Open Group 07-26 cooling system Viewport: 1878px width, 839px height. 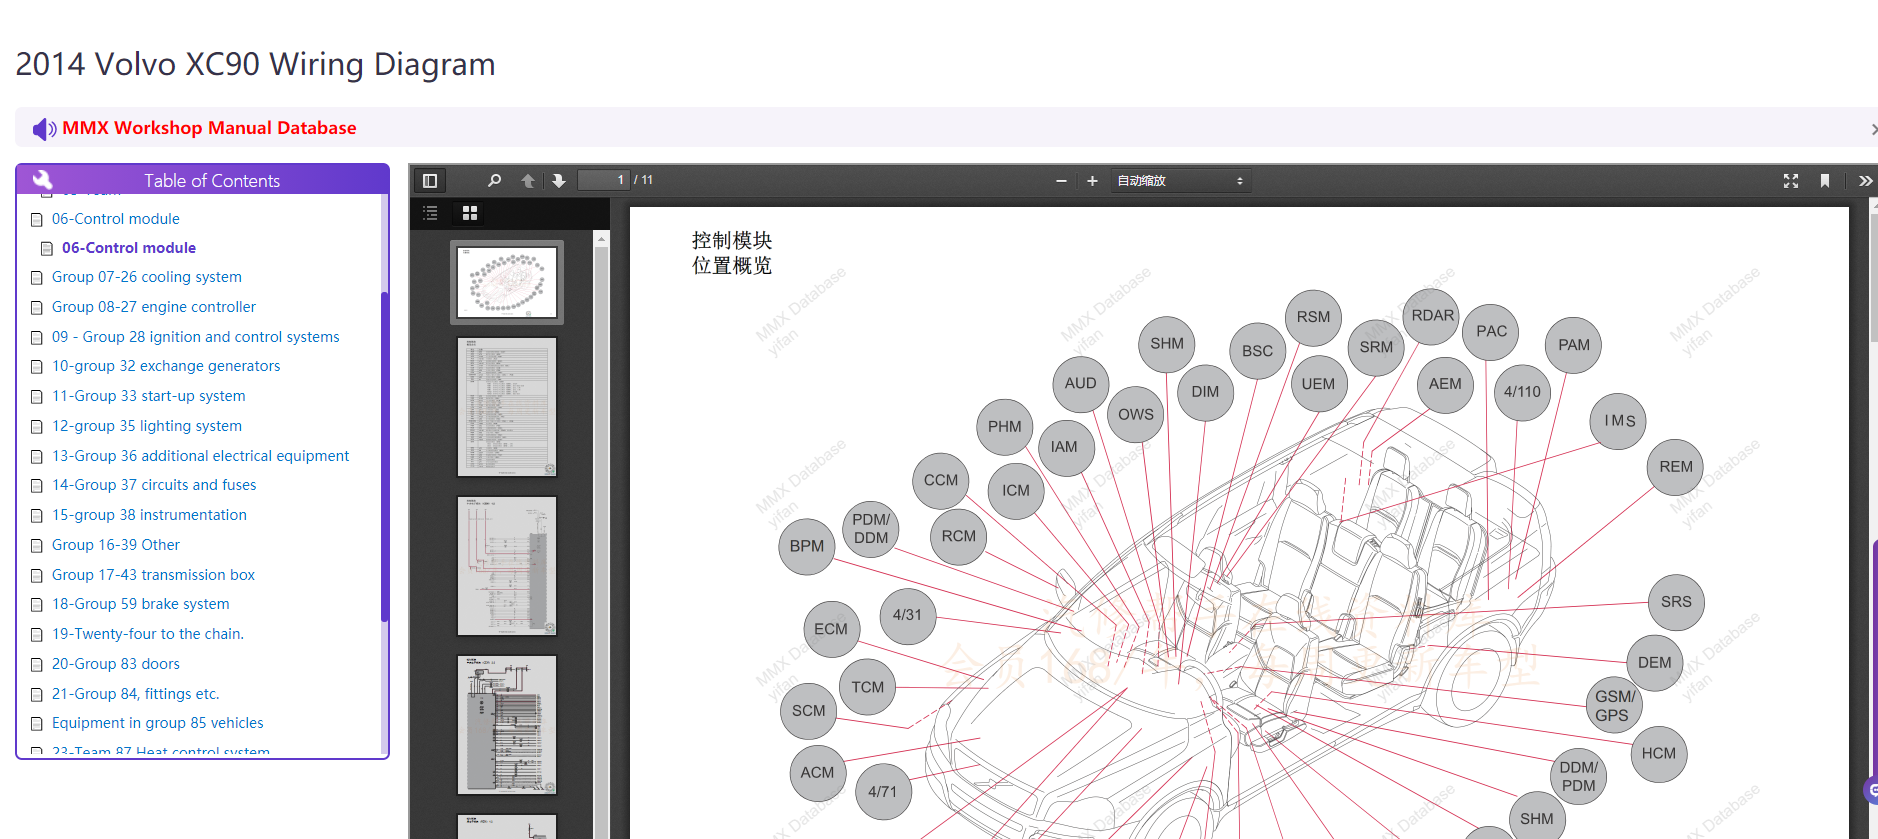tap(147, 277)
